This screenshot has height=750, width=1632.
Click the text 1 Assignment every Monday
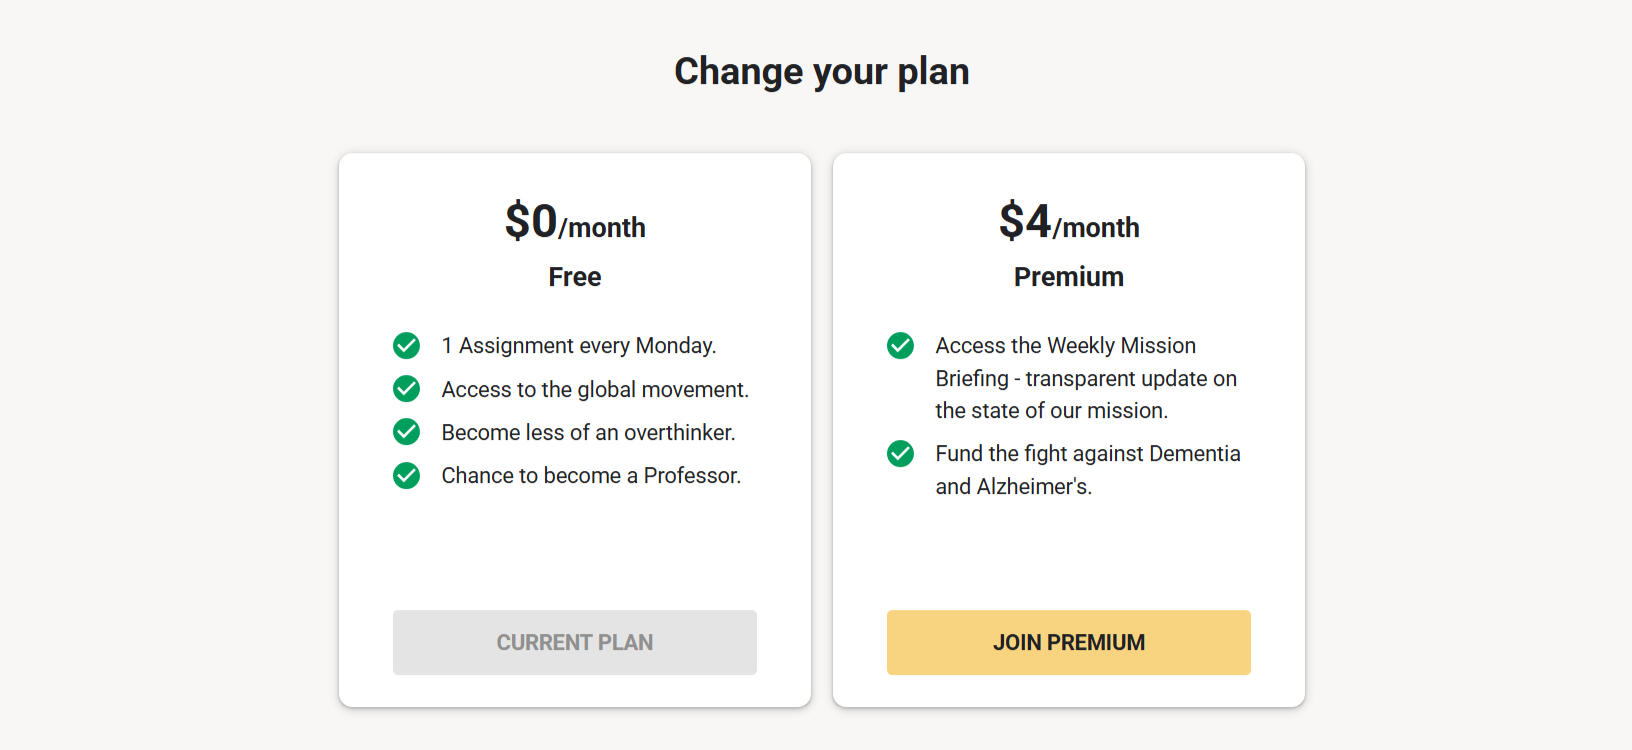(x=578, y=346)
